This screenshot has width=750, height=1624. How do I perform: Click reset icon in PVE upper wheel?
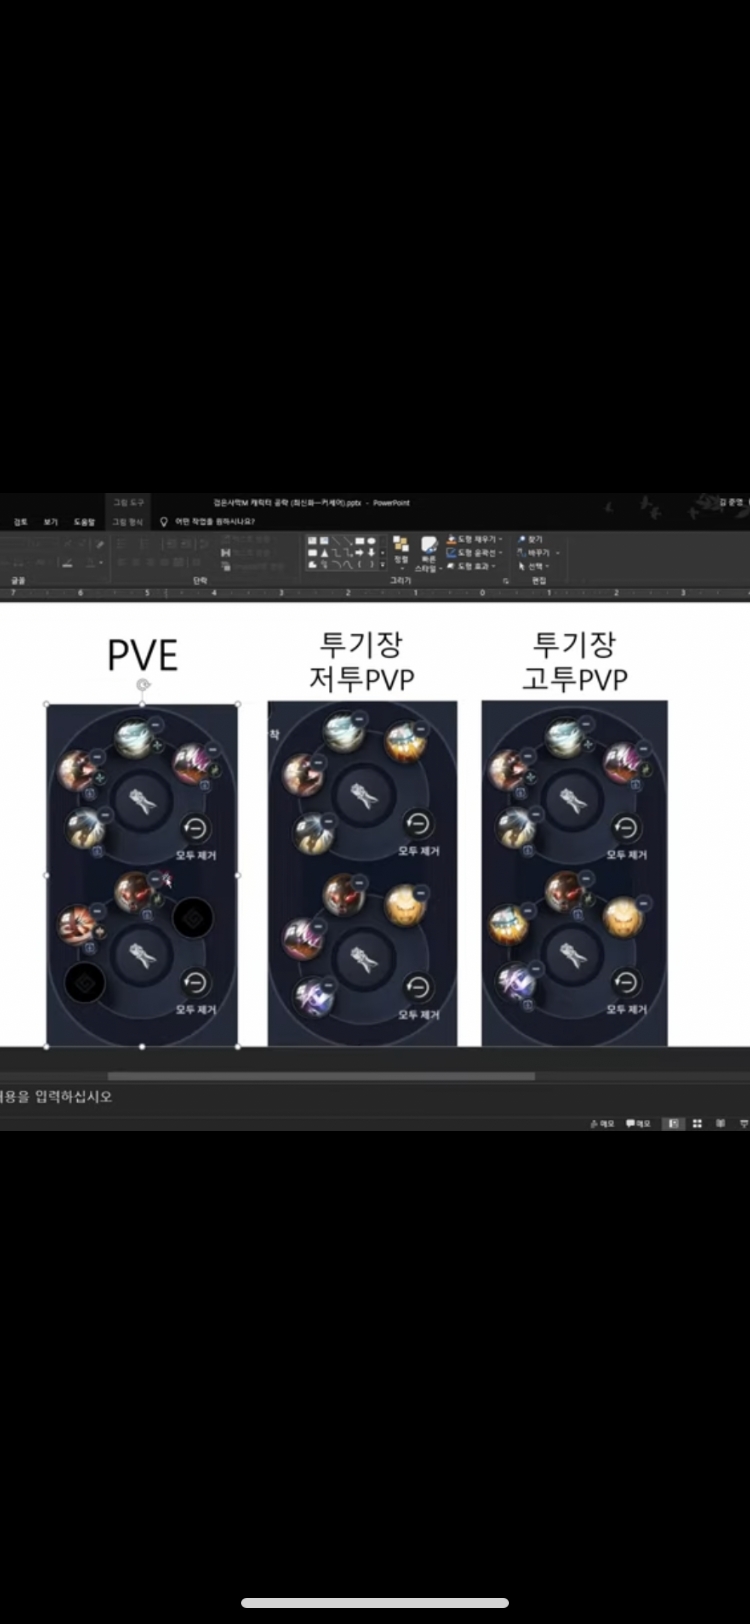195,829
